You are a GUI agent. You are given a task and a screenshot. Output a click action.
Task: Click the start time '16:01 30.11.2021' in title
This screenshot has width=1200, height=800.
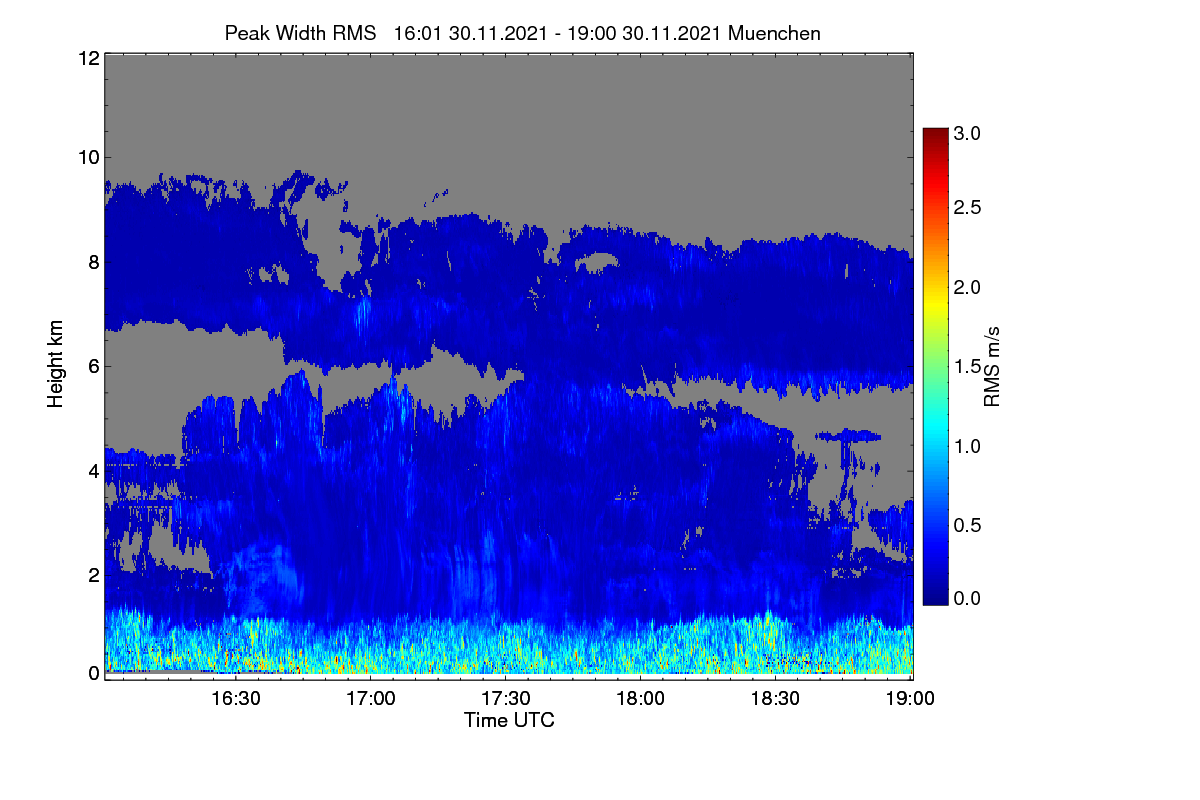click(x=470, y=33)
